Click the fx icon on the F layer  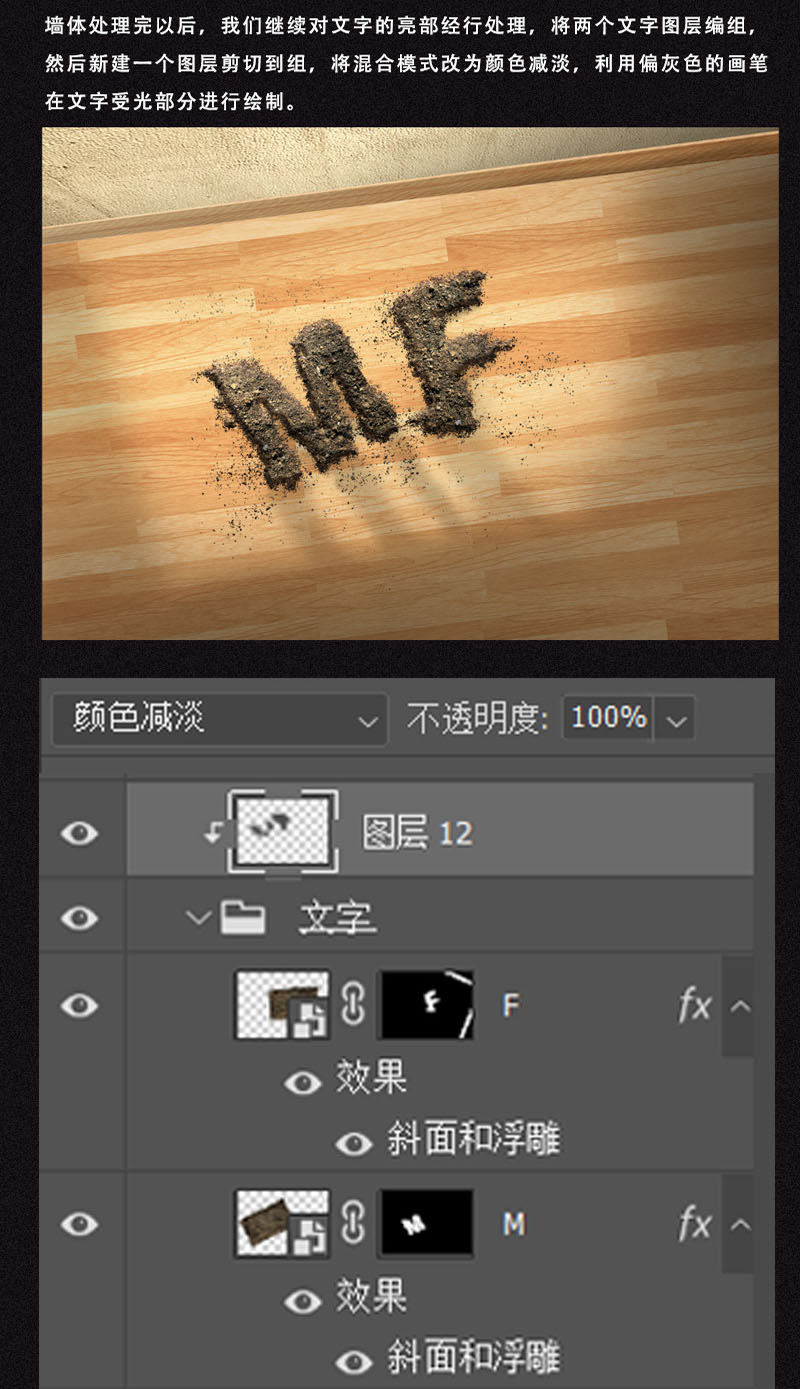tap(694, 1005)
